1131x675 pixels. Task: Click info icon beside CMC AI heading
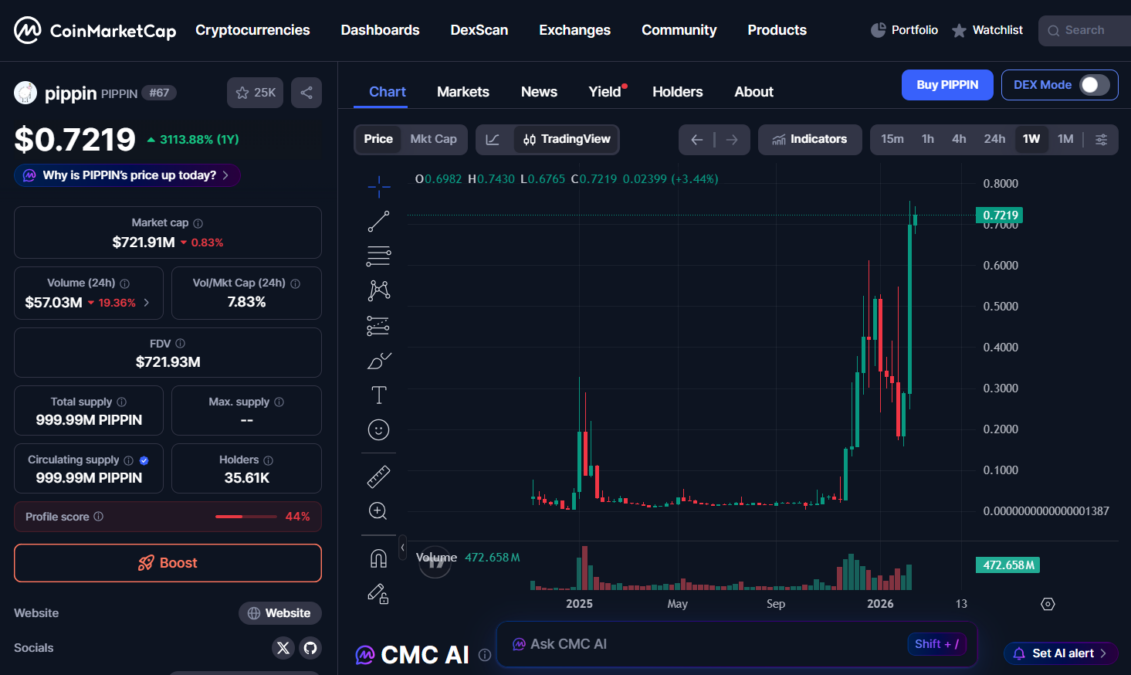[x=485, y=655]
